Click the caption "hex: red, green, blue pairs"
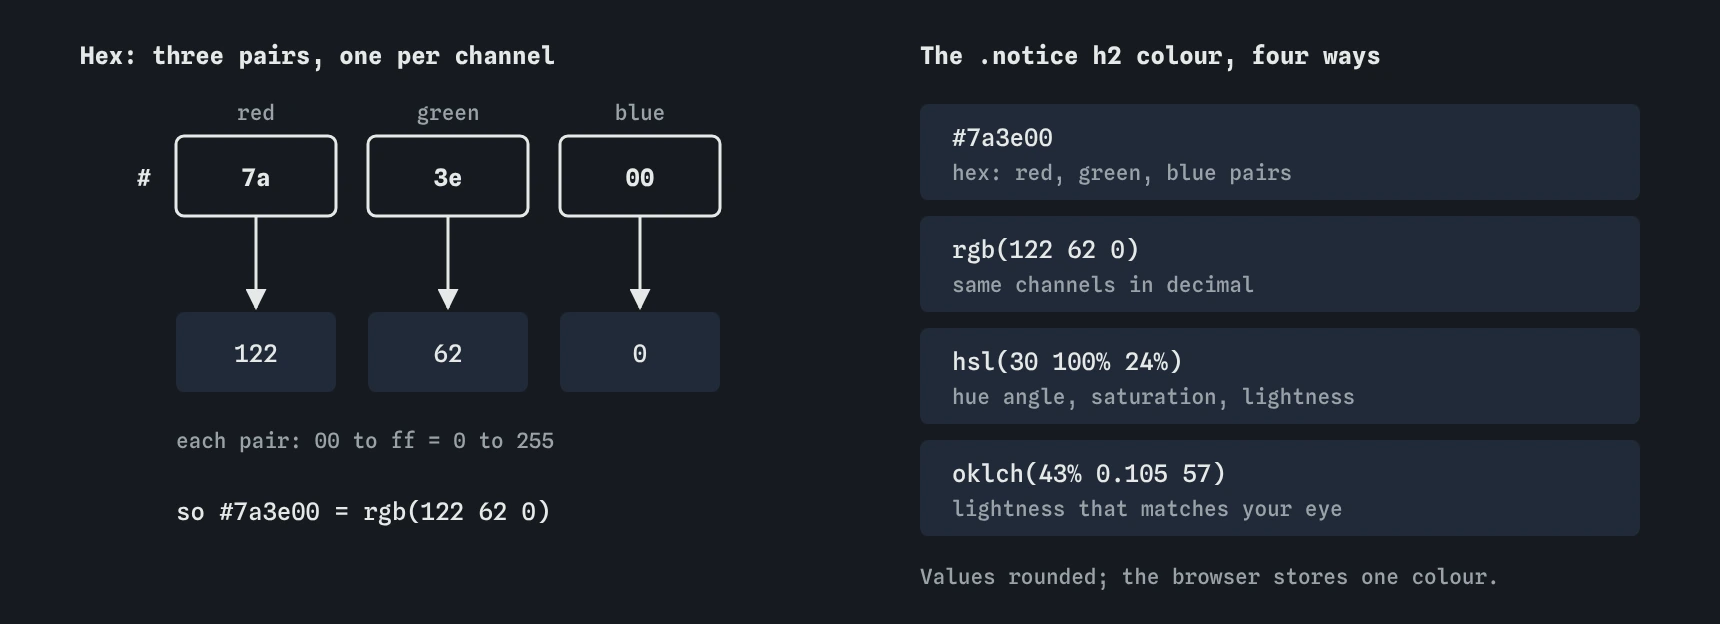The image size is (1720, 624). click(x=1122, y=173)
